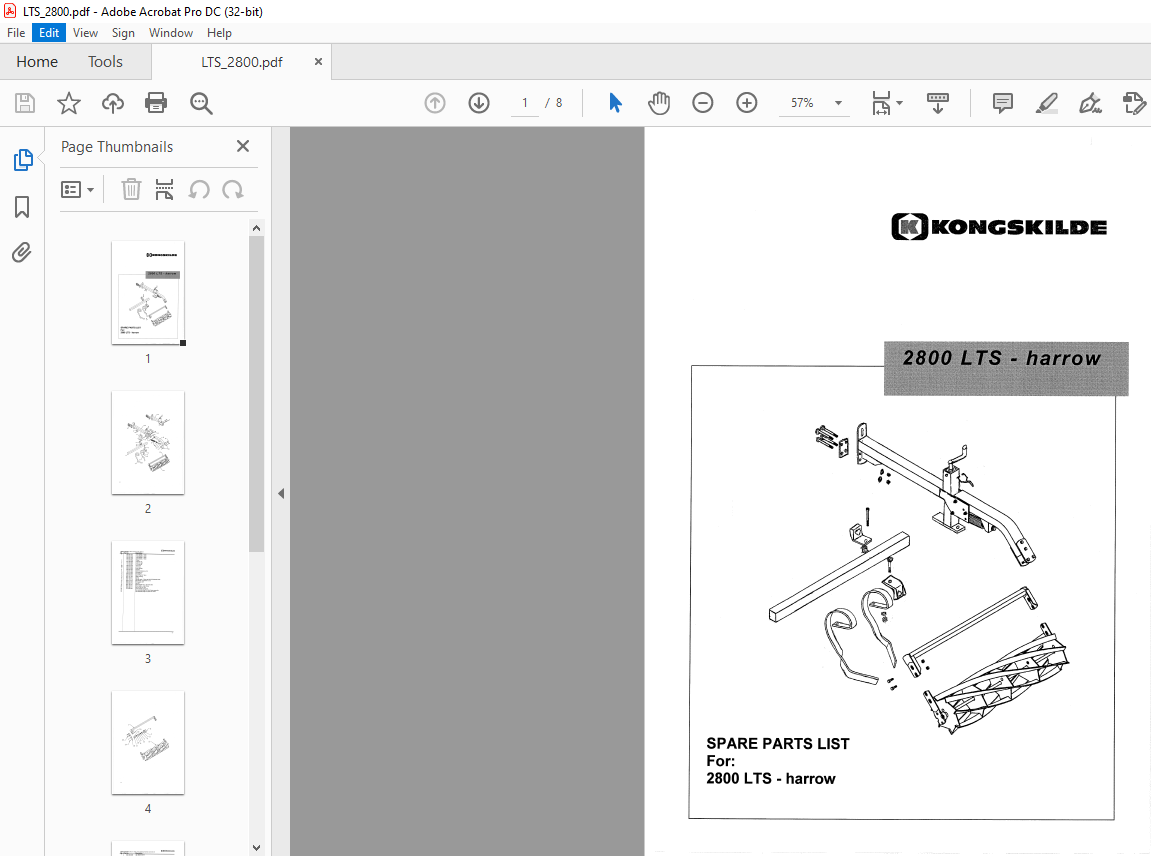Viewport: 1151px width, 856px height.
Task: Rotate page clockwise icon
Action: click(233, 190)
